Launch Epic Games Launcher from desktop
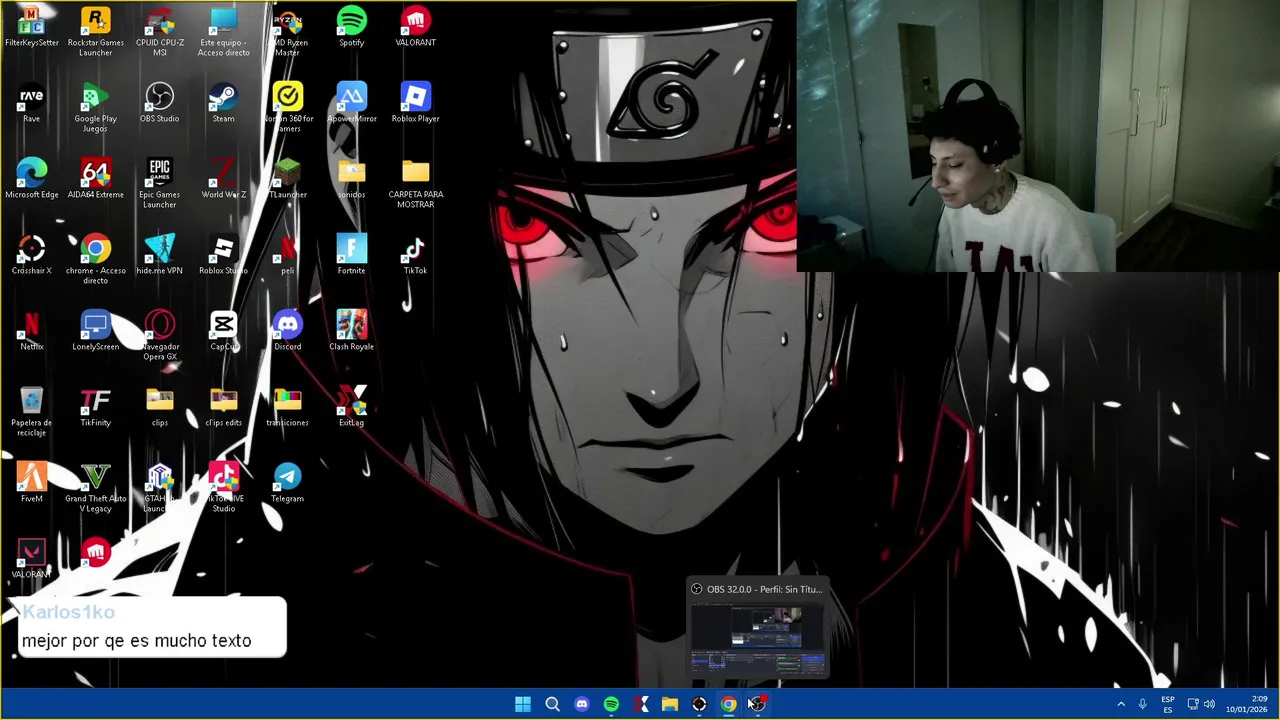The width and height of the screenshot is (1280, 720). click(x=160, y=184)
